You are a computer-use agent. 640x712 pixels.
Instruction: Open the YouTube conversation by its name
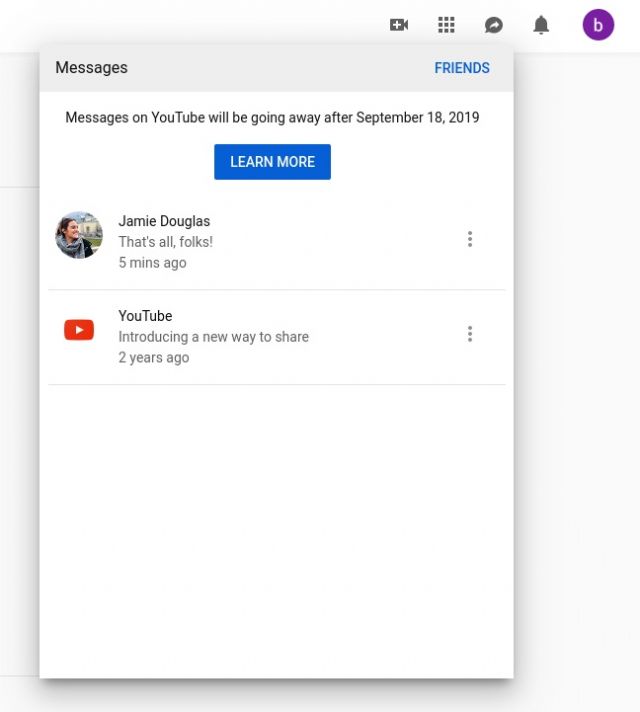pos(145,316)
